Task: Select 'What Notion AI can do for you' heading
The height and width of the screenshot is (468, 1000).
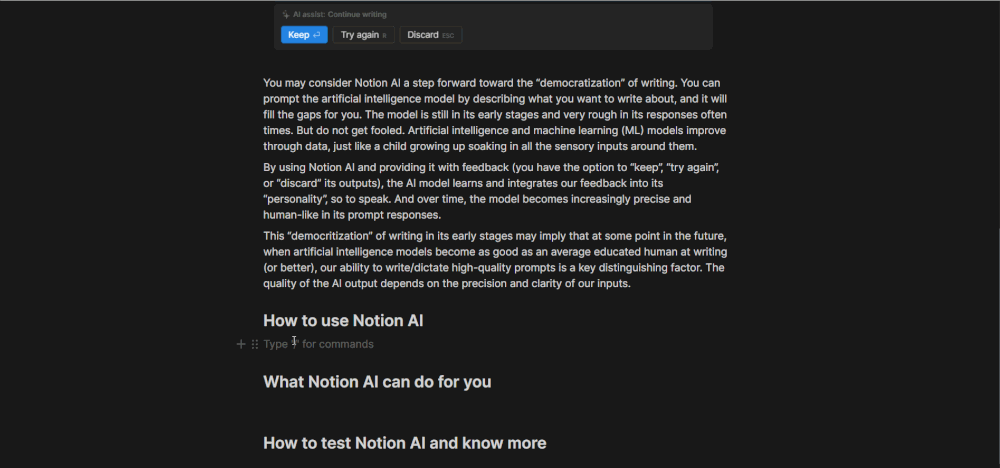Action: [x=377, y=382]
